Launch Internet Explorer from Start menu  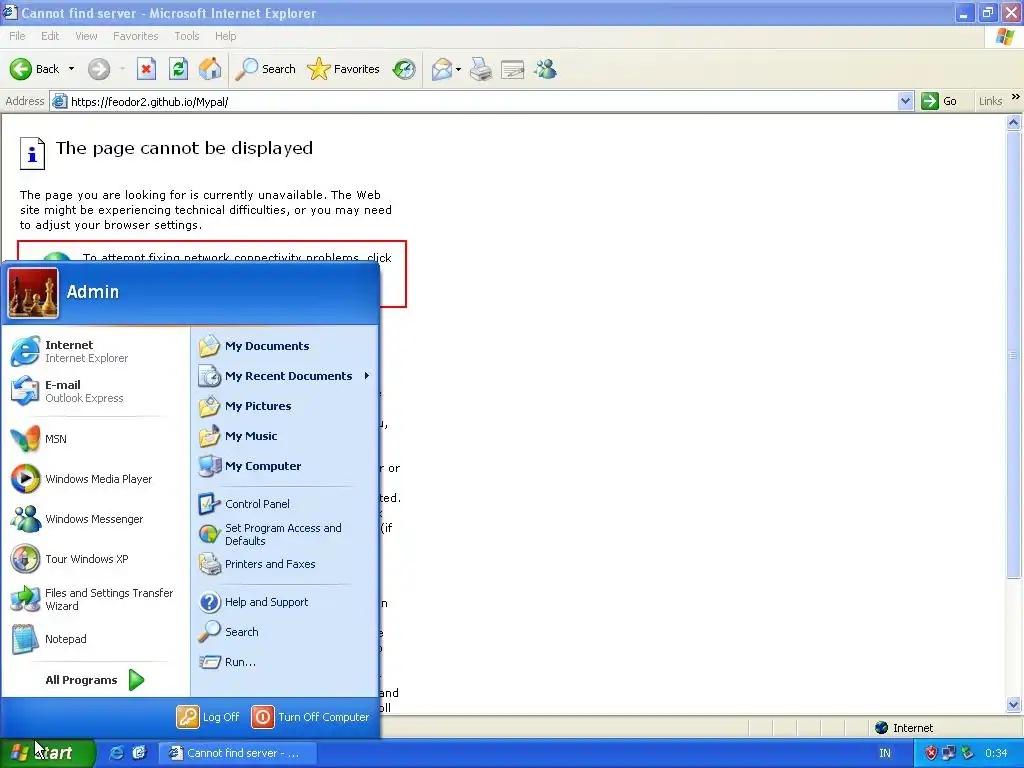(95, 351)
